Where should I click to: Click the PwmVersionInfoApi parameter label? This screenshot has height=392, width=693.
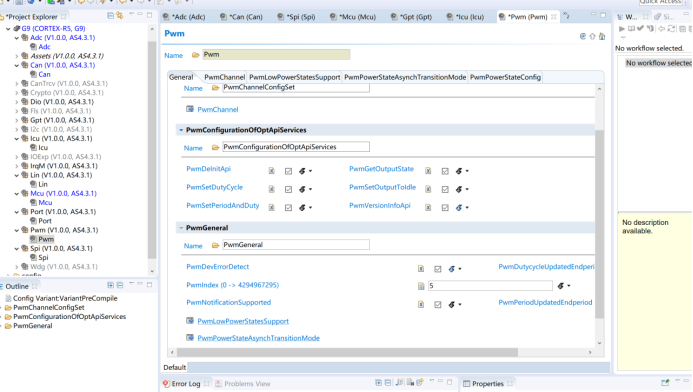[380, 206]
